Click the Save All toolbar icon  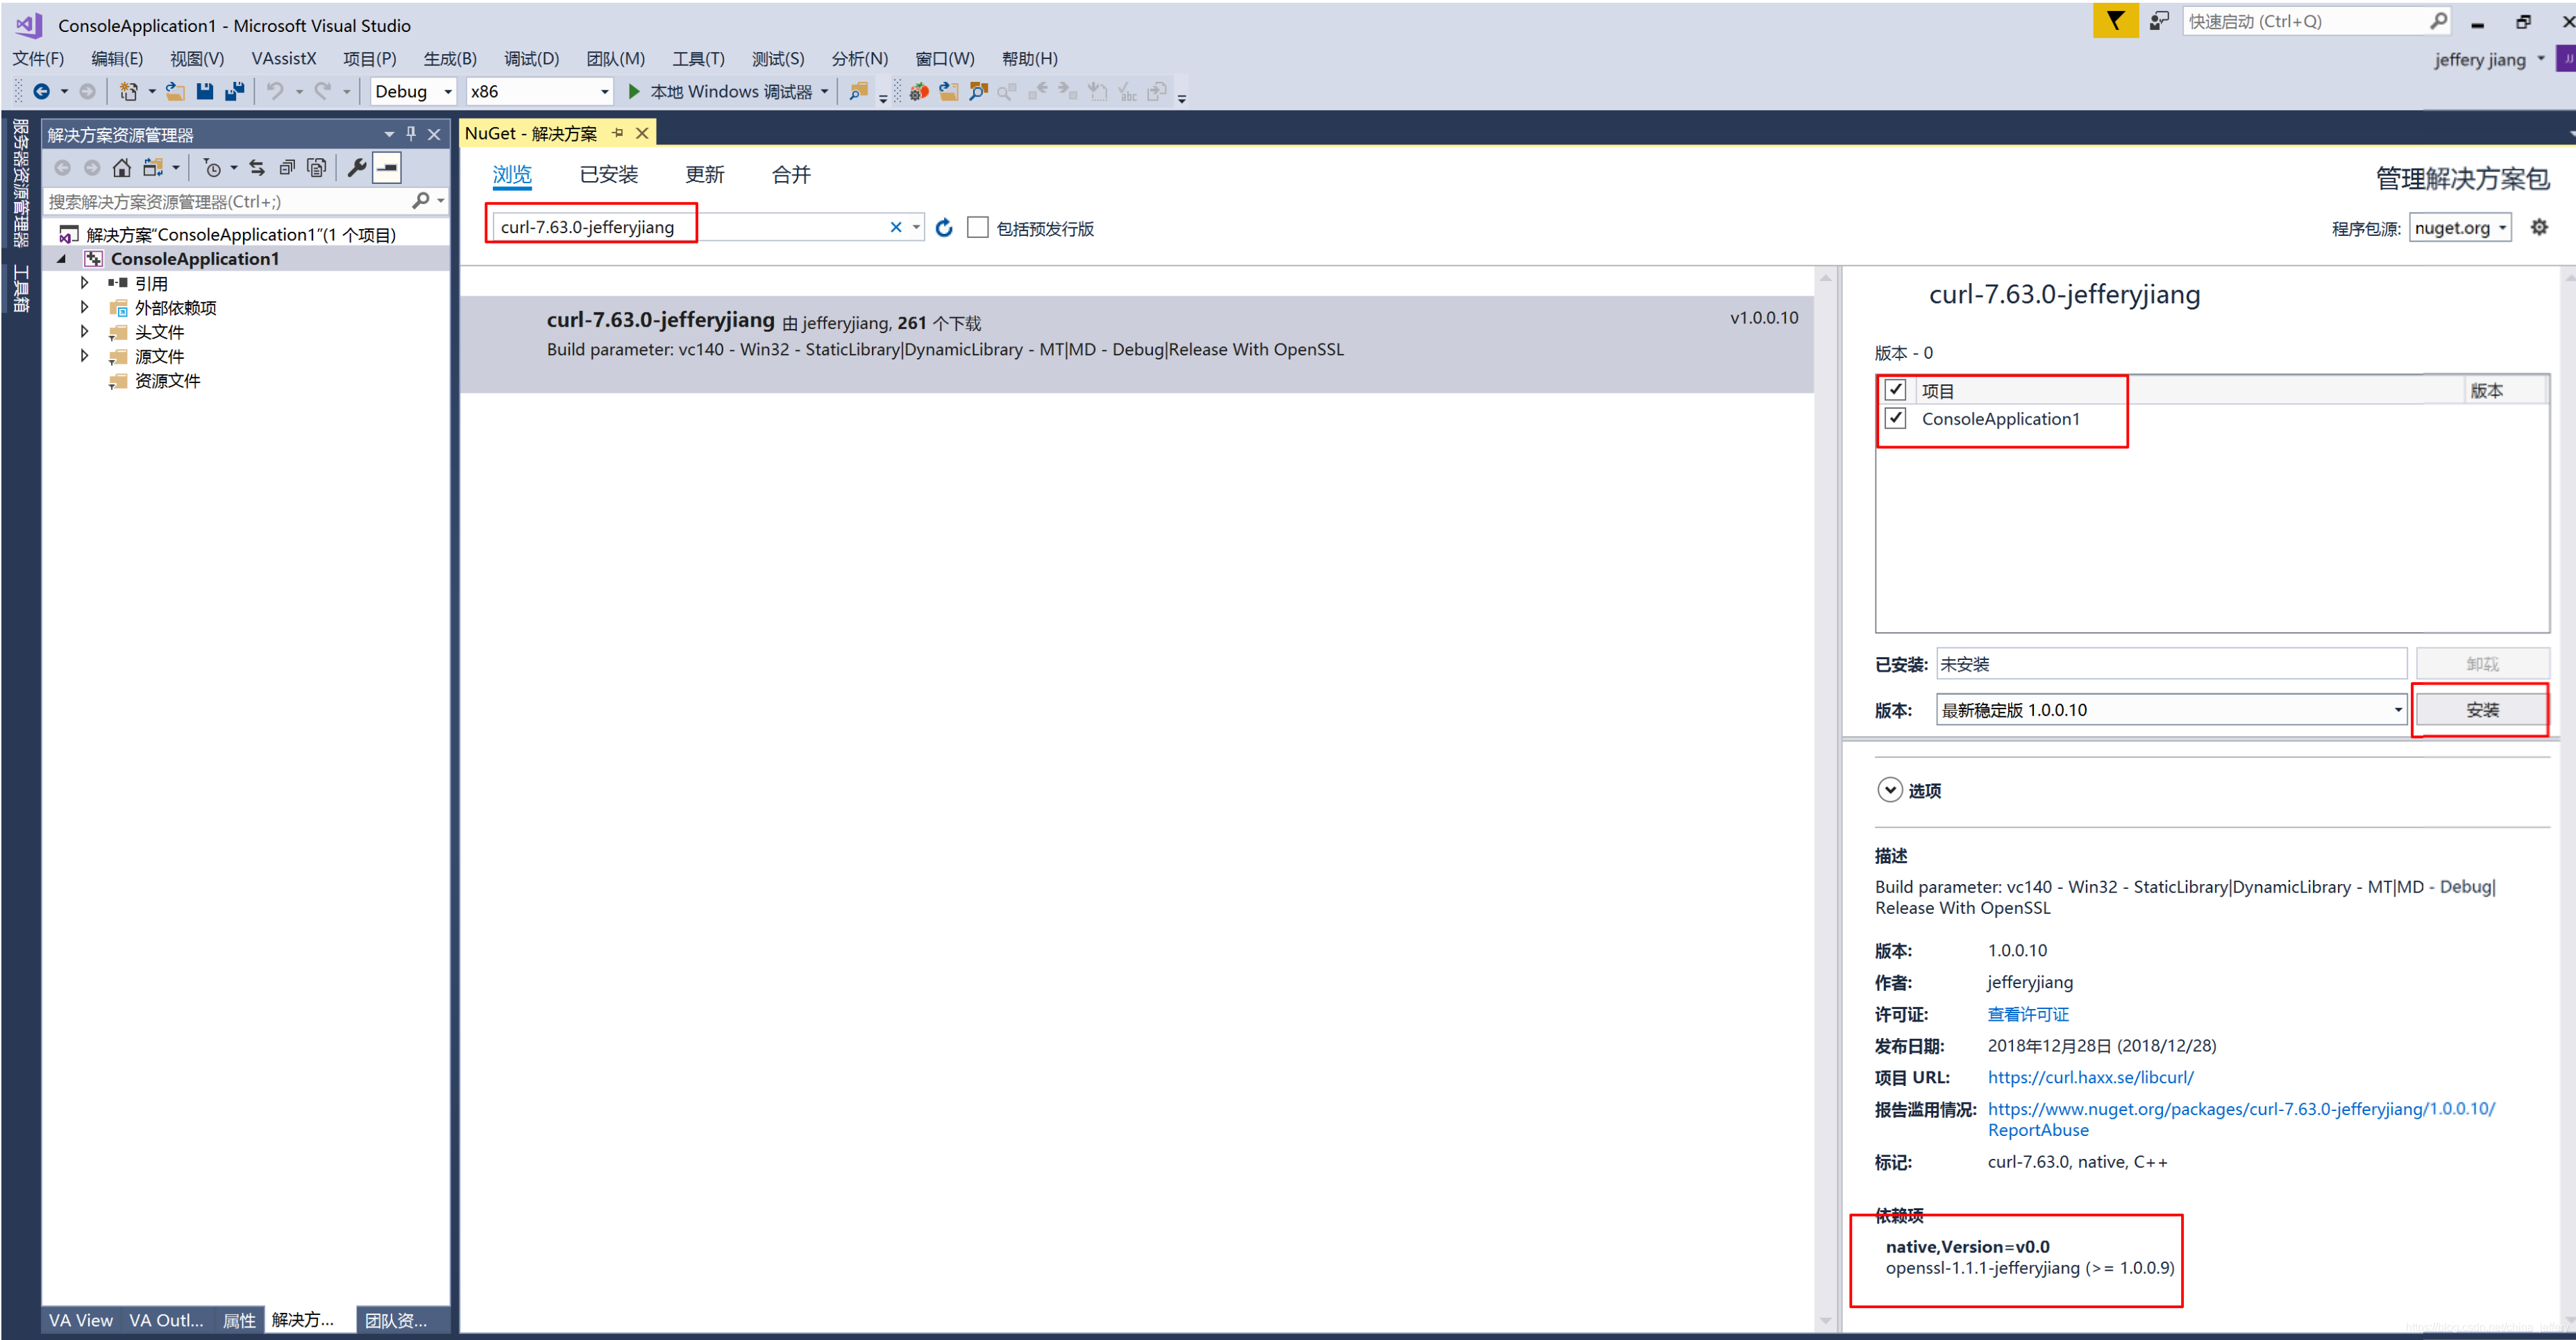(235, 91)
